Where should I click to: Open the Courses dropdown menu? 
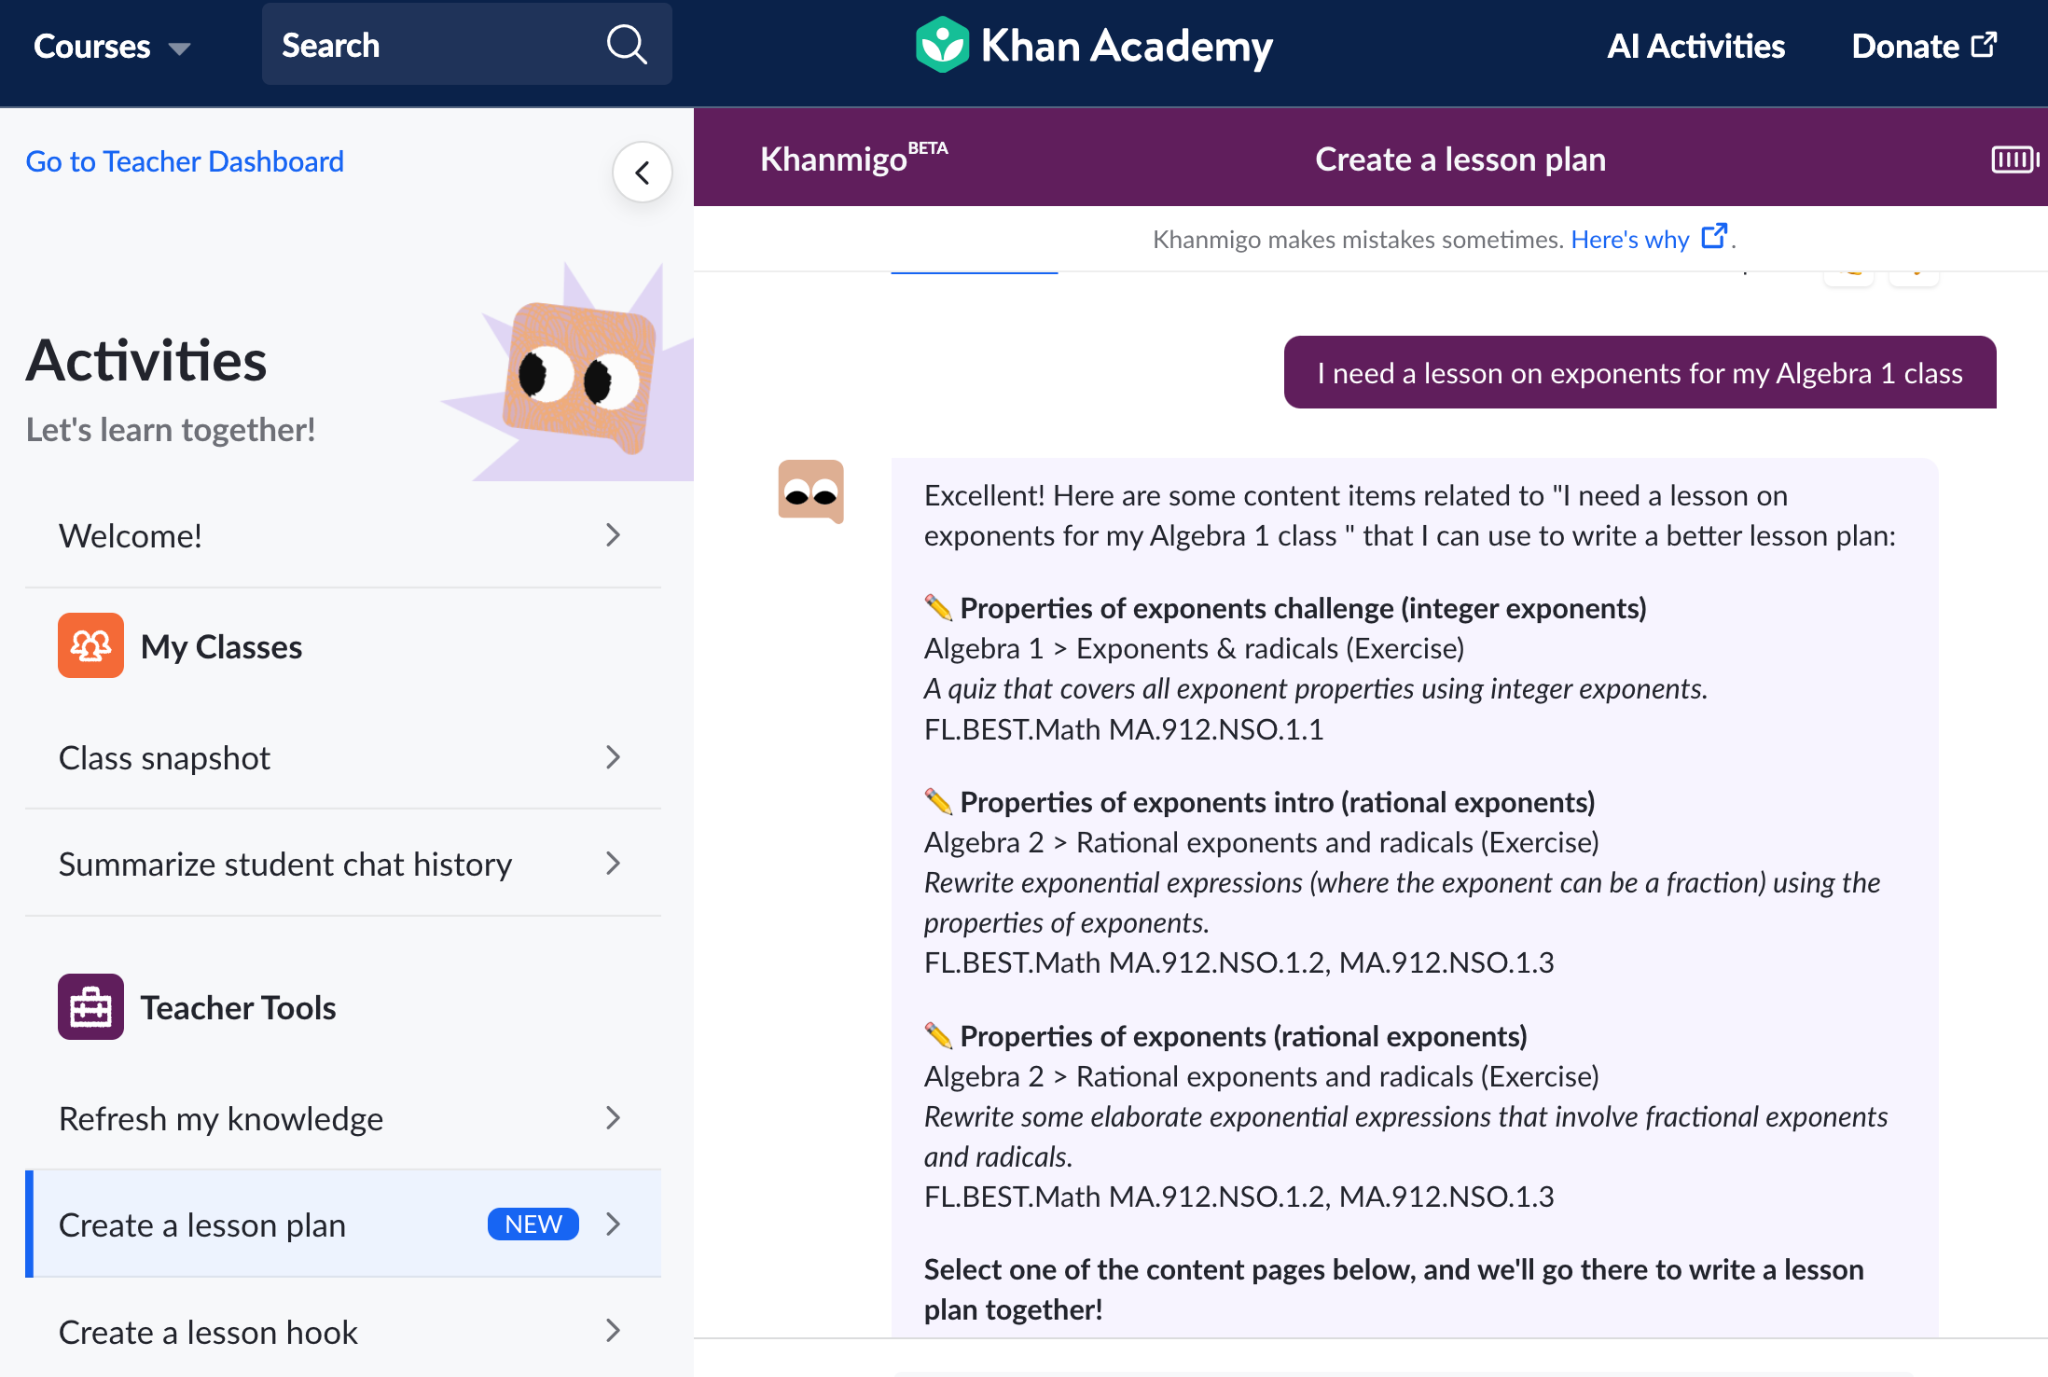click(111, 46)
